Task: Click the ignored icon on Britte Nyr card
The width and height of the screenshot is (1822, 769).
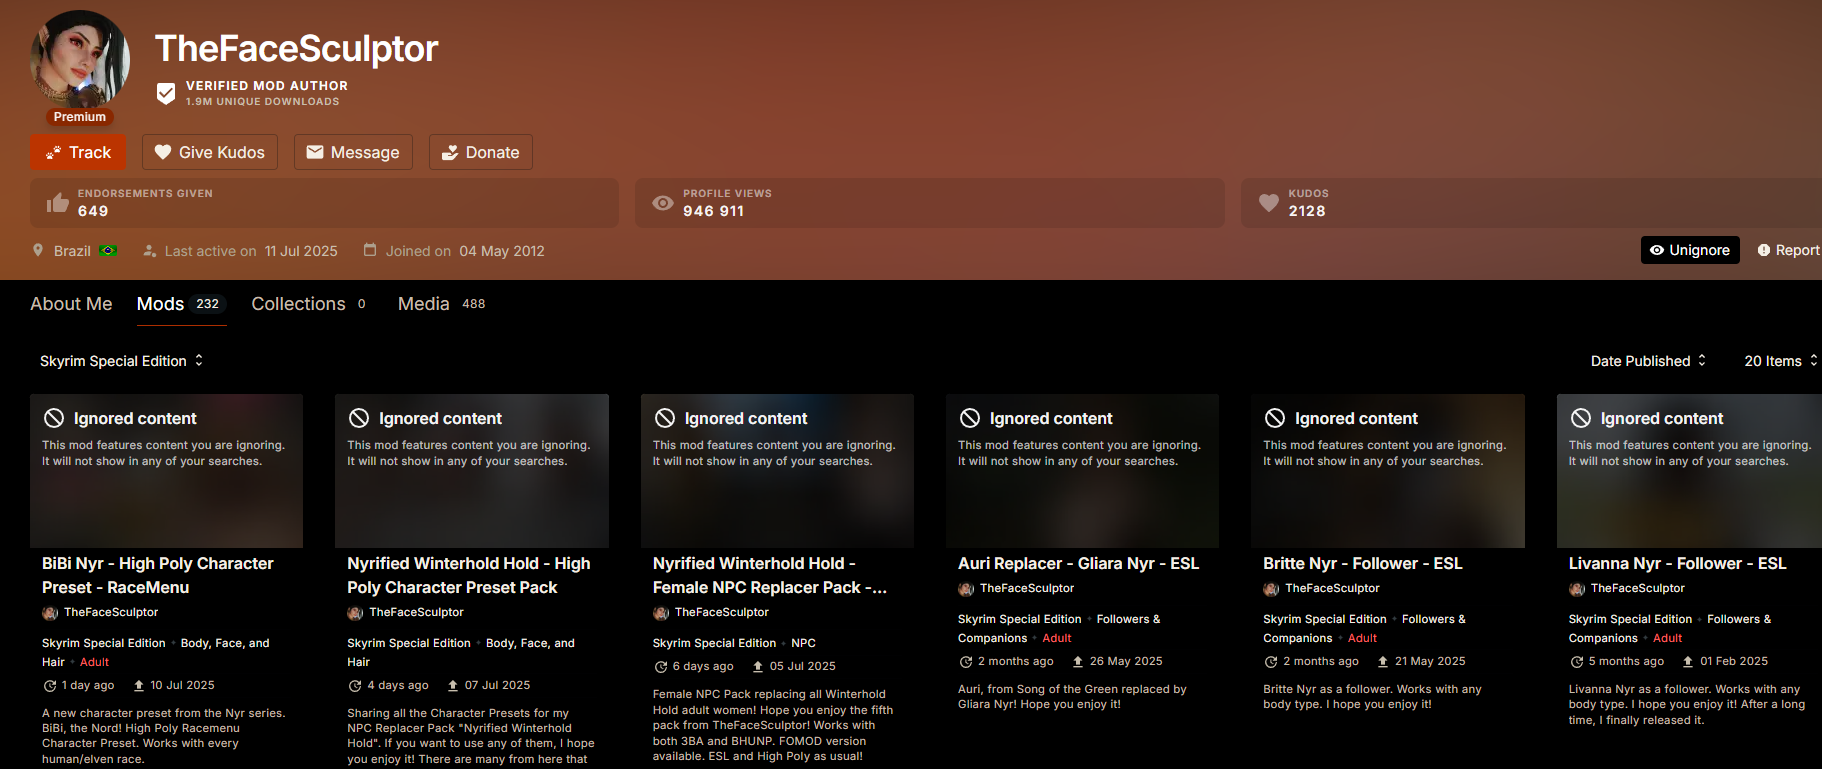Action: pos(1275,418)
